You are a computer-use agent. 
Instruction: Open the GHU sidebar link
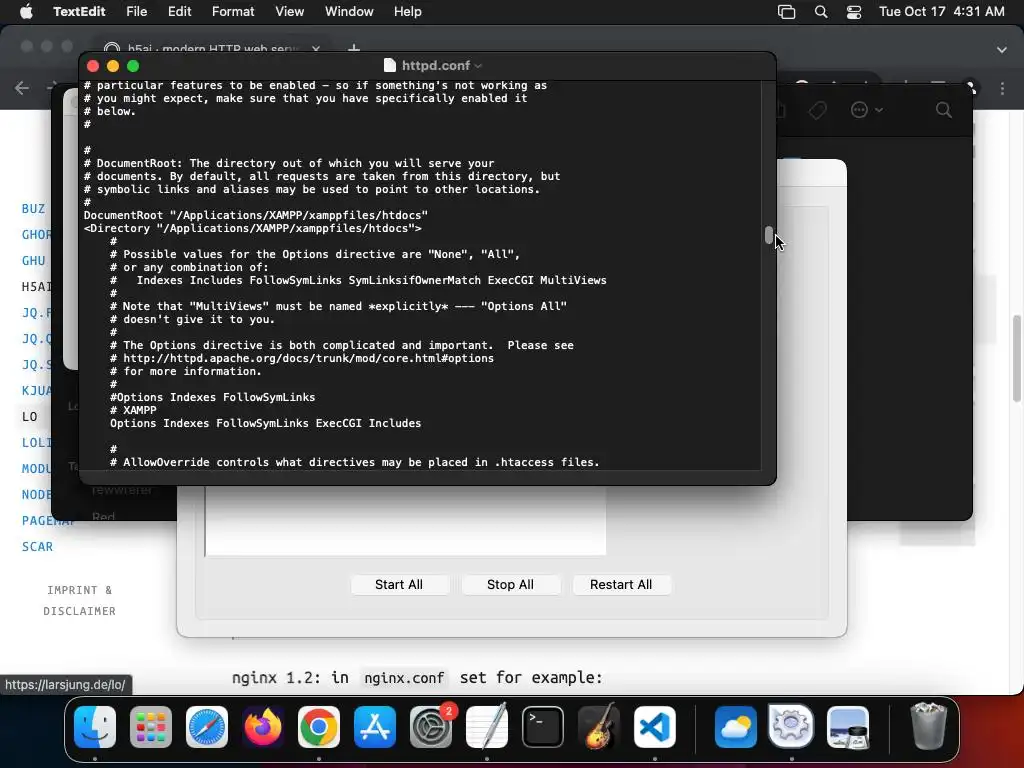(x=33, y=261)
